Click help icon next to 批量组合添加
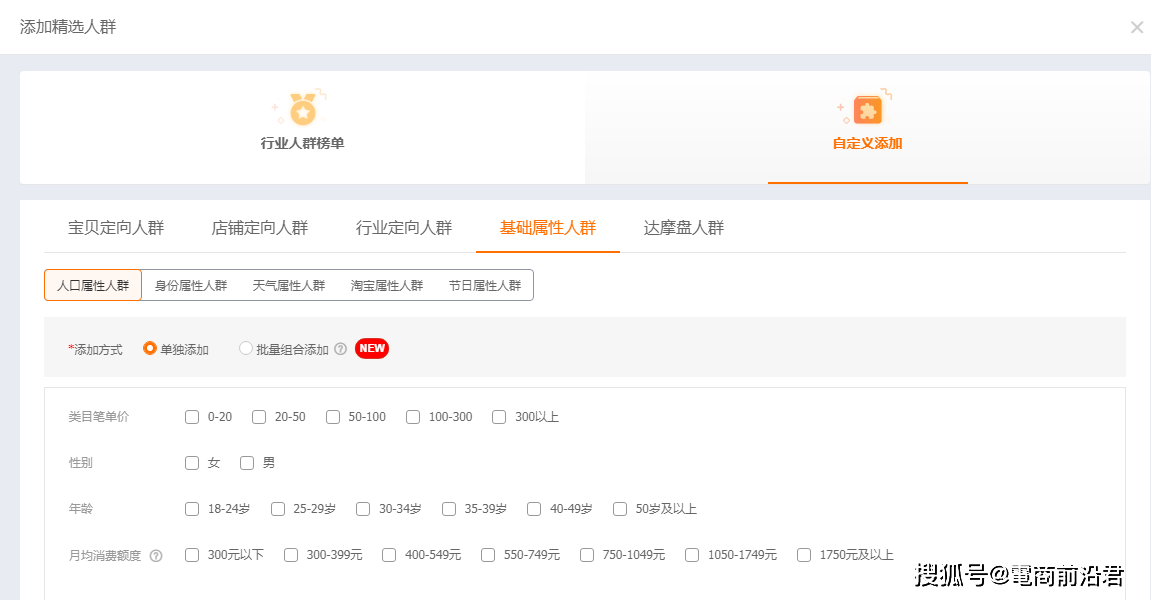The height and width of the screenshot is (600, 1151). [341, 349]
